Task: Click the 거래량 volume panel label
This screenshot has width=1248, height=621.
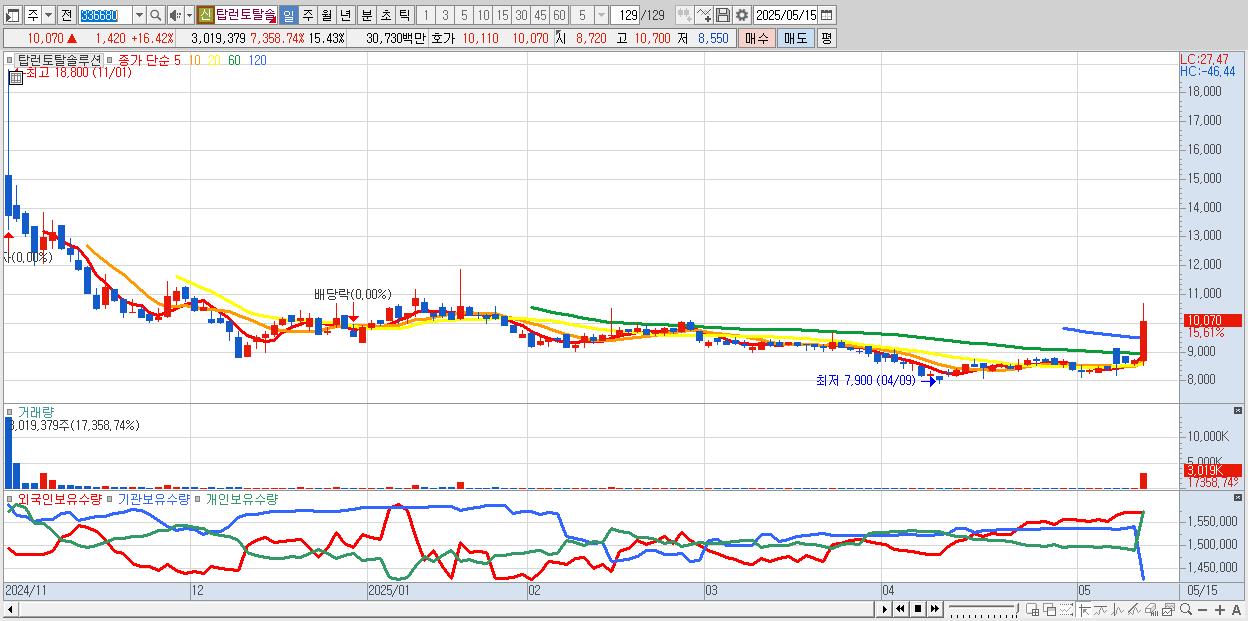Action: point(35,411)
